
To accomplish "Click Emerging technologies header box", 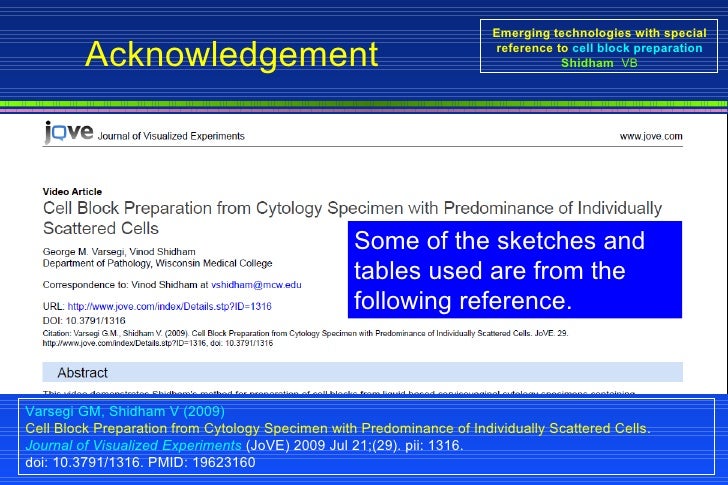I will [599, 46].
